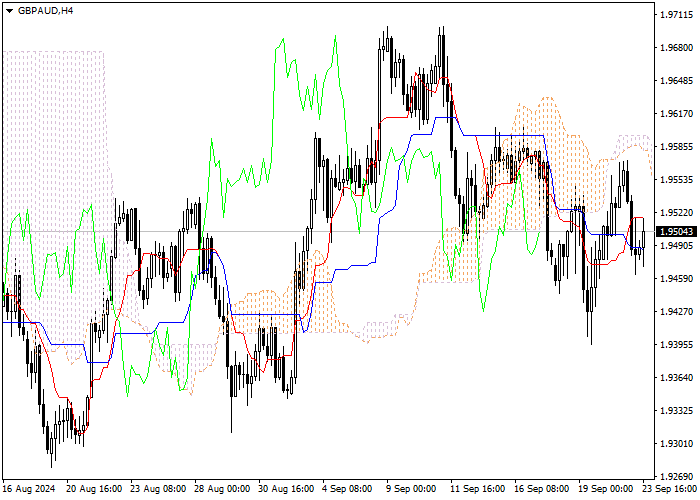Image resolution: width=700 pixels, height=500 pixels.
Task: Open the chart menu triangle beside GBPAUD,H4
Action: [x=9, y=11]
